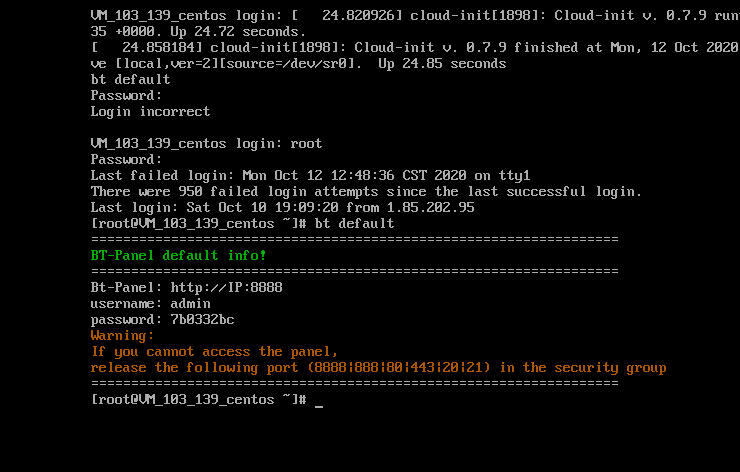Click the separator line below the port warning

coord(354,383)
